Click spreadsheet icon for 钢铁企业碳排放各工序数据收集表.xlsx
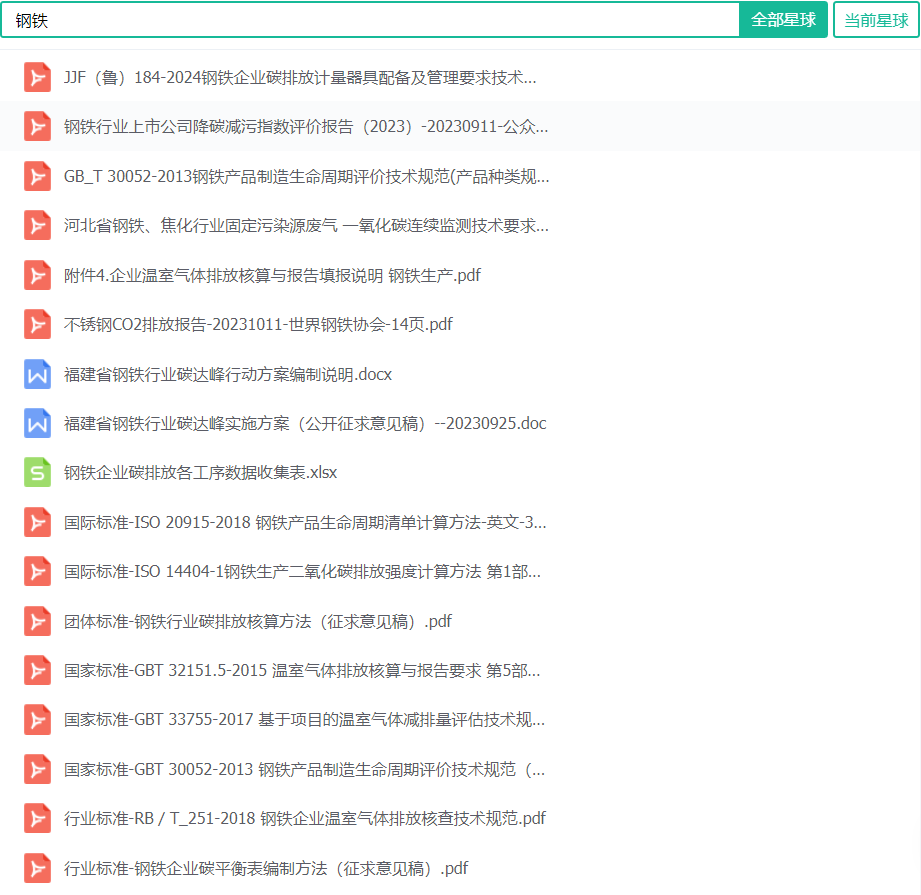This screenshot has height=895, width=921. click(x=37, y=473)
